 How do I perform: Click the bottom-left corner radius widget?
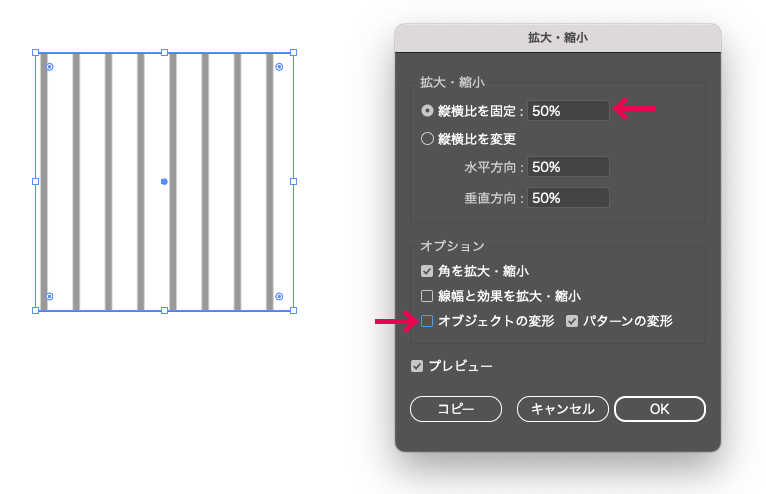coord(49,296)
